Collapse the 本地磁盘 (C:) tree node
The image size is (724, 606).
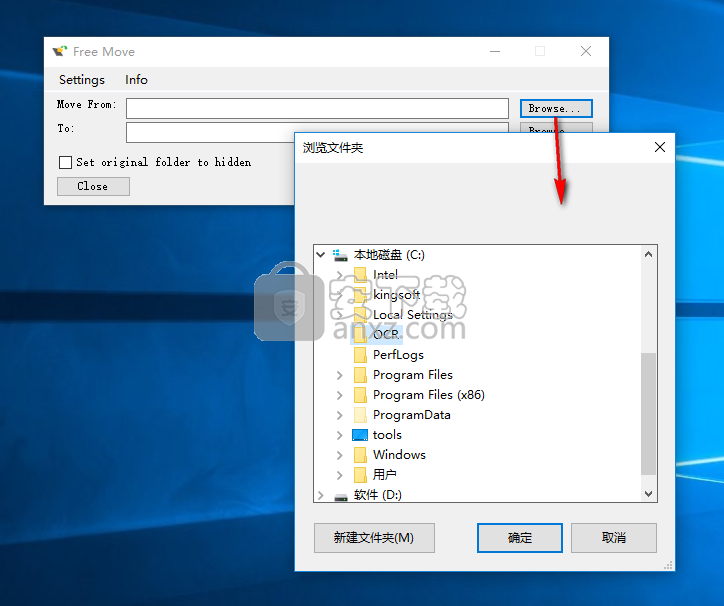point(321,255)
